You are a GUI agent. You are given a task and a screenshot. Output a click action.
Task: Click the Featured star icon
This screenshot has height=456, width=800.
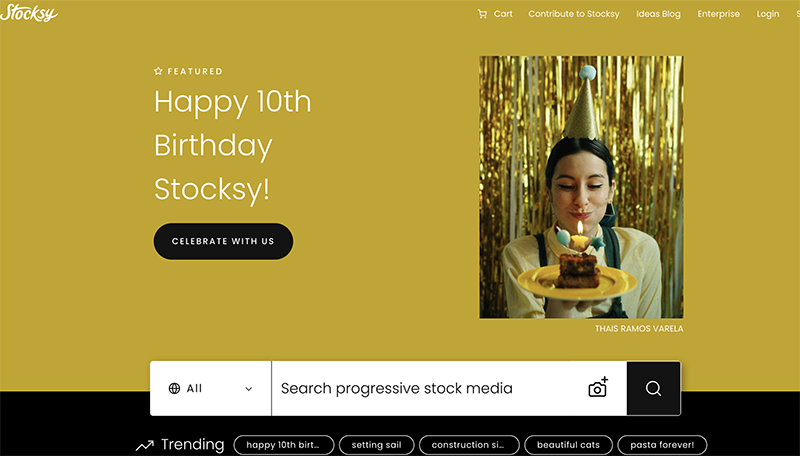[x=158, y=71]
